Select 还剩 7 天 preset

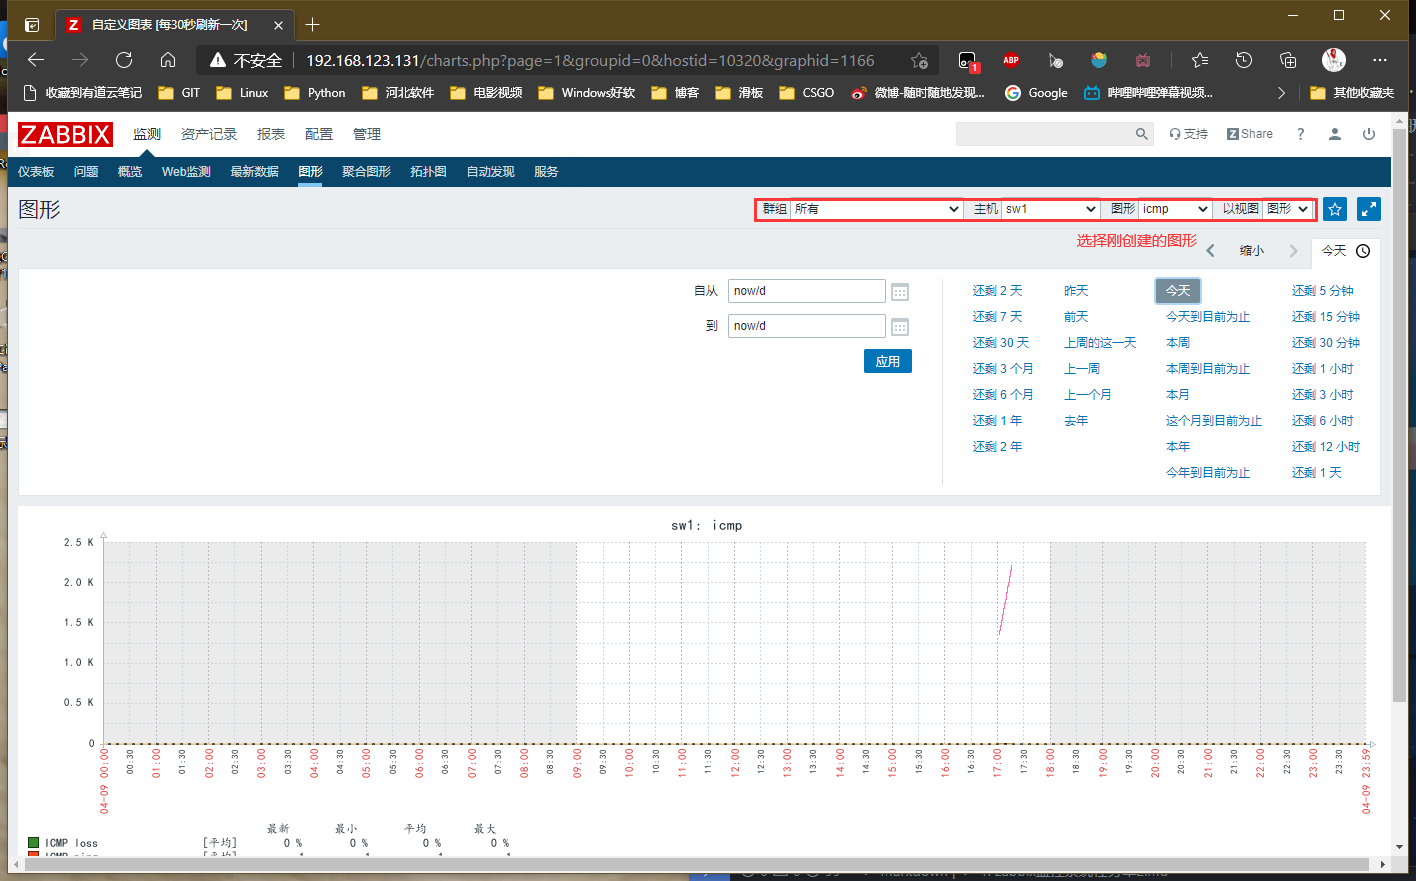coord(998,317)
